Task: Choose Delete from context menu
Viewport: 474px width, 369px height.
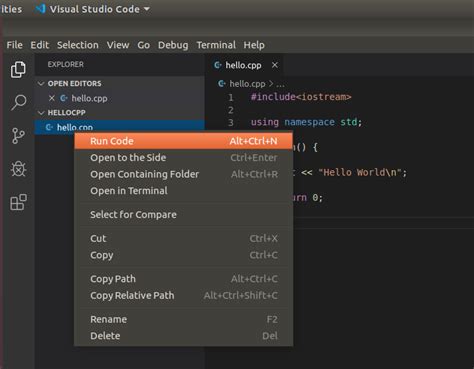Action: click(x=183, y=336)
